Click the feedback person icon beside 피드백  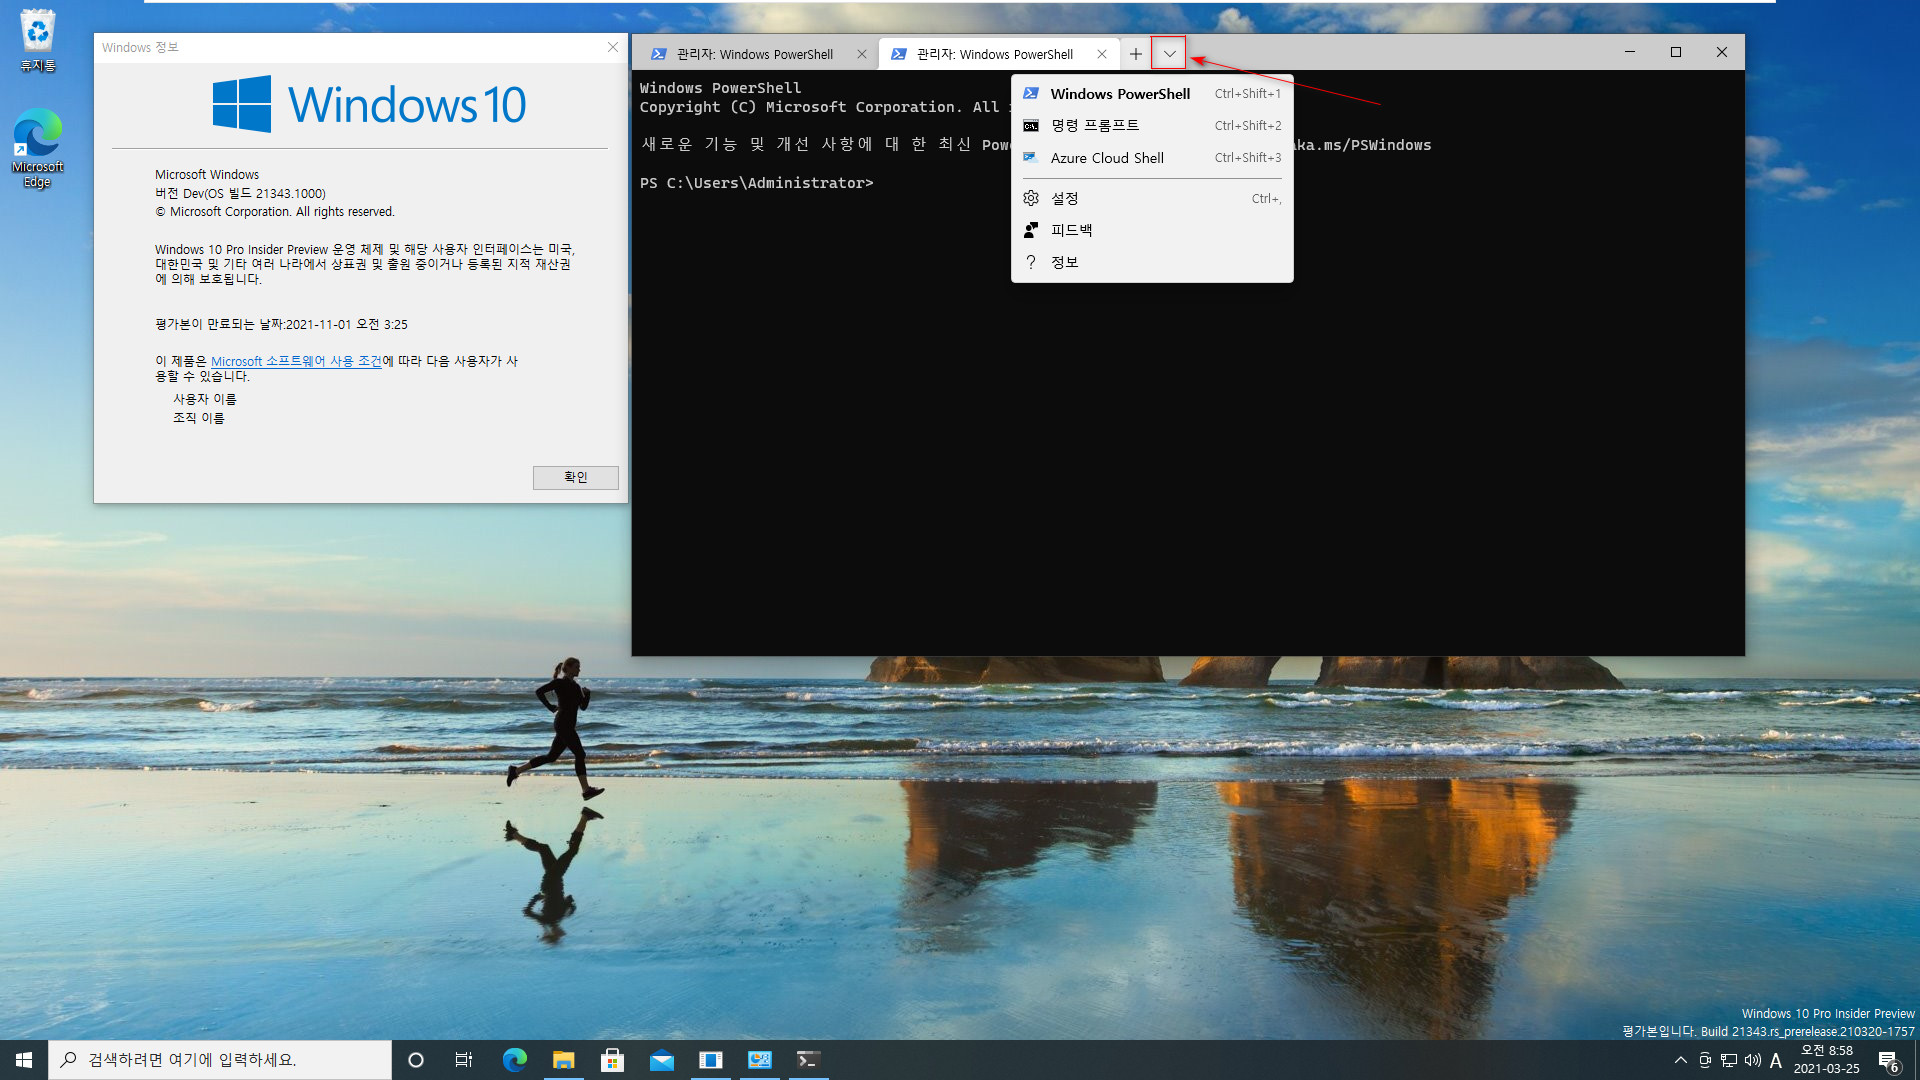coord(1031,231)
